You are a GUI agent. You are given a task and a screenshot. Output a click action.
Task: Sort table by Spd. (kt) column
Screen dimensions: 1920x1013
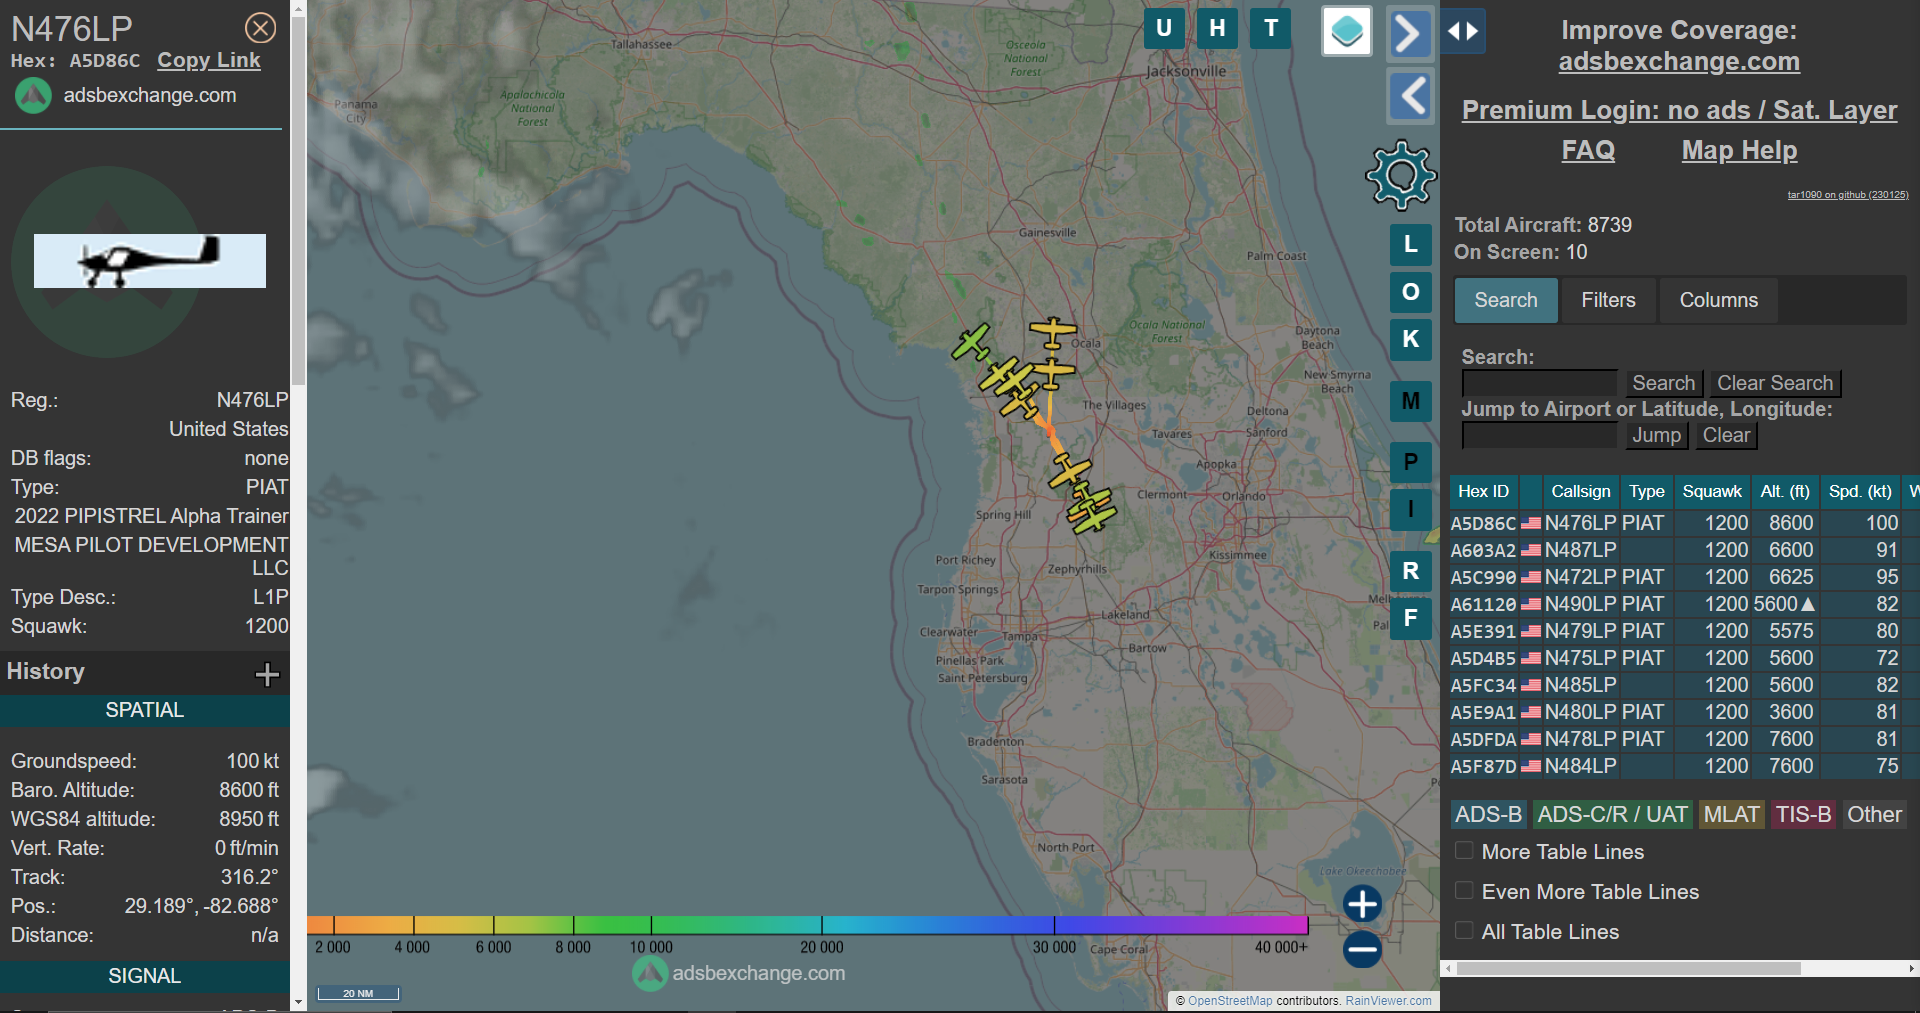pos(1859,491)
